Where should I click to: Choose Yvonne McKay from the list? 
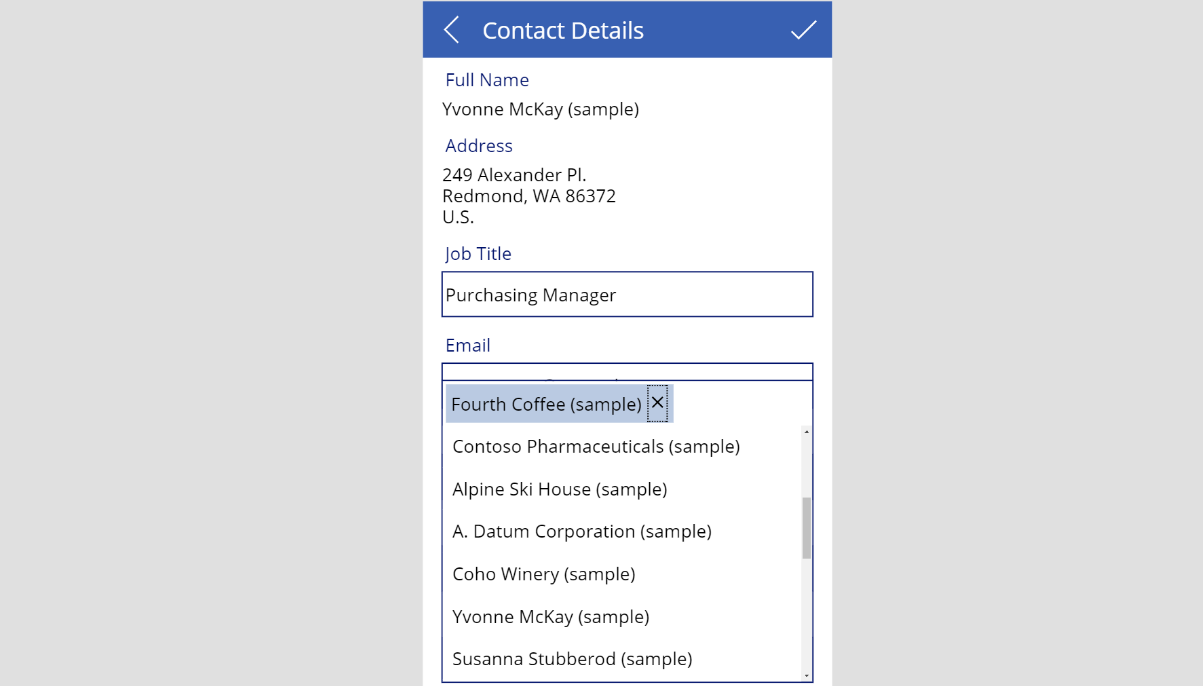551,616
